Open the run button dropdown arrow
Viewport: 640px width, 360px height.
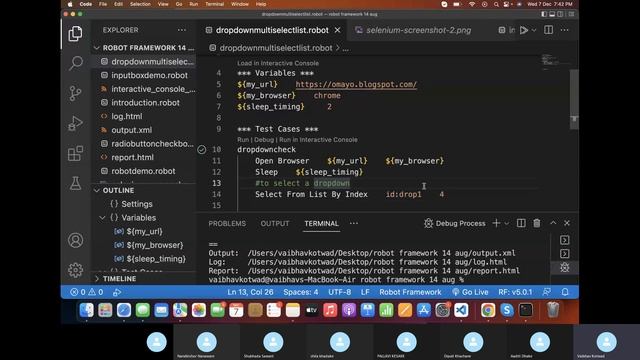[x=534, y=30]
